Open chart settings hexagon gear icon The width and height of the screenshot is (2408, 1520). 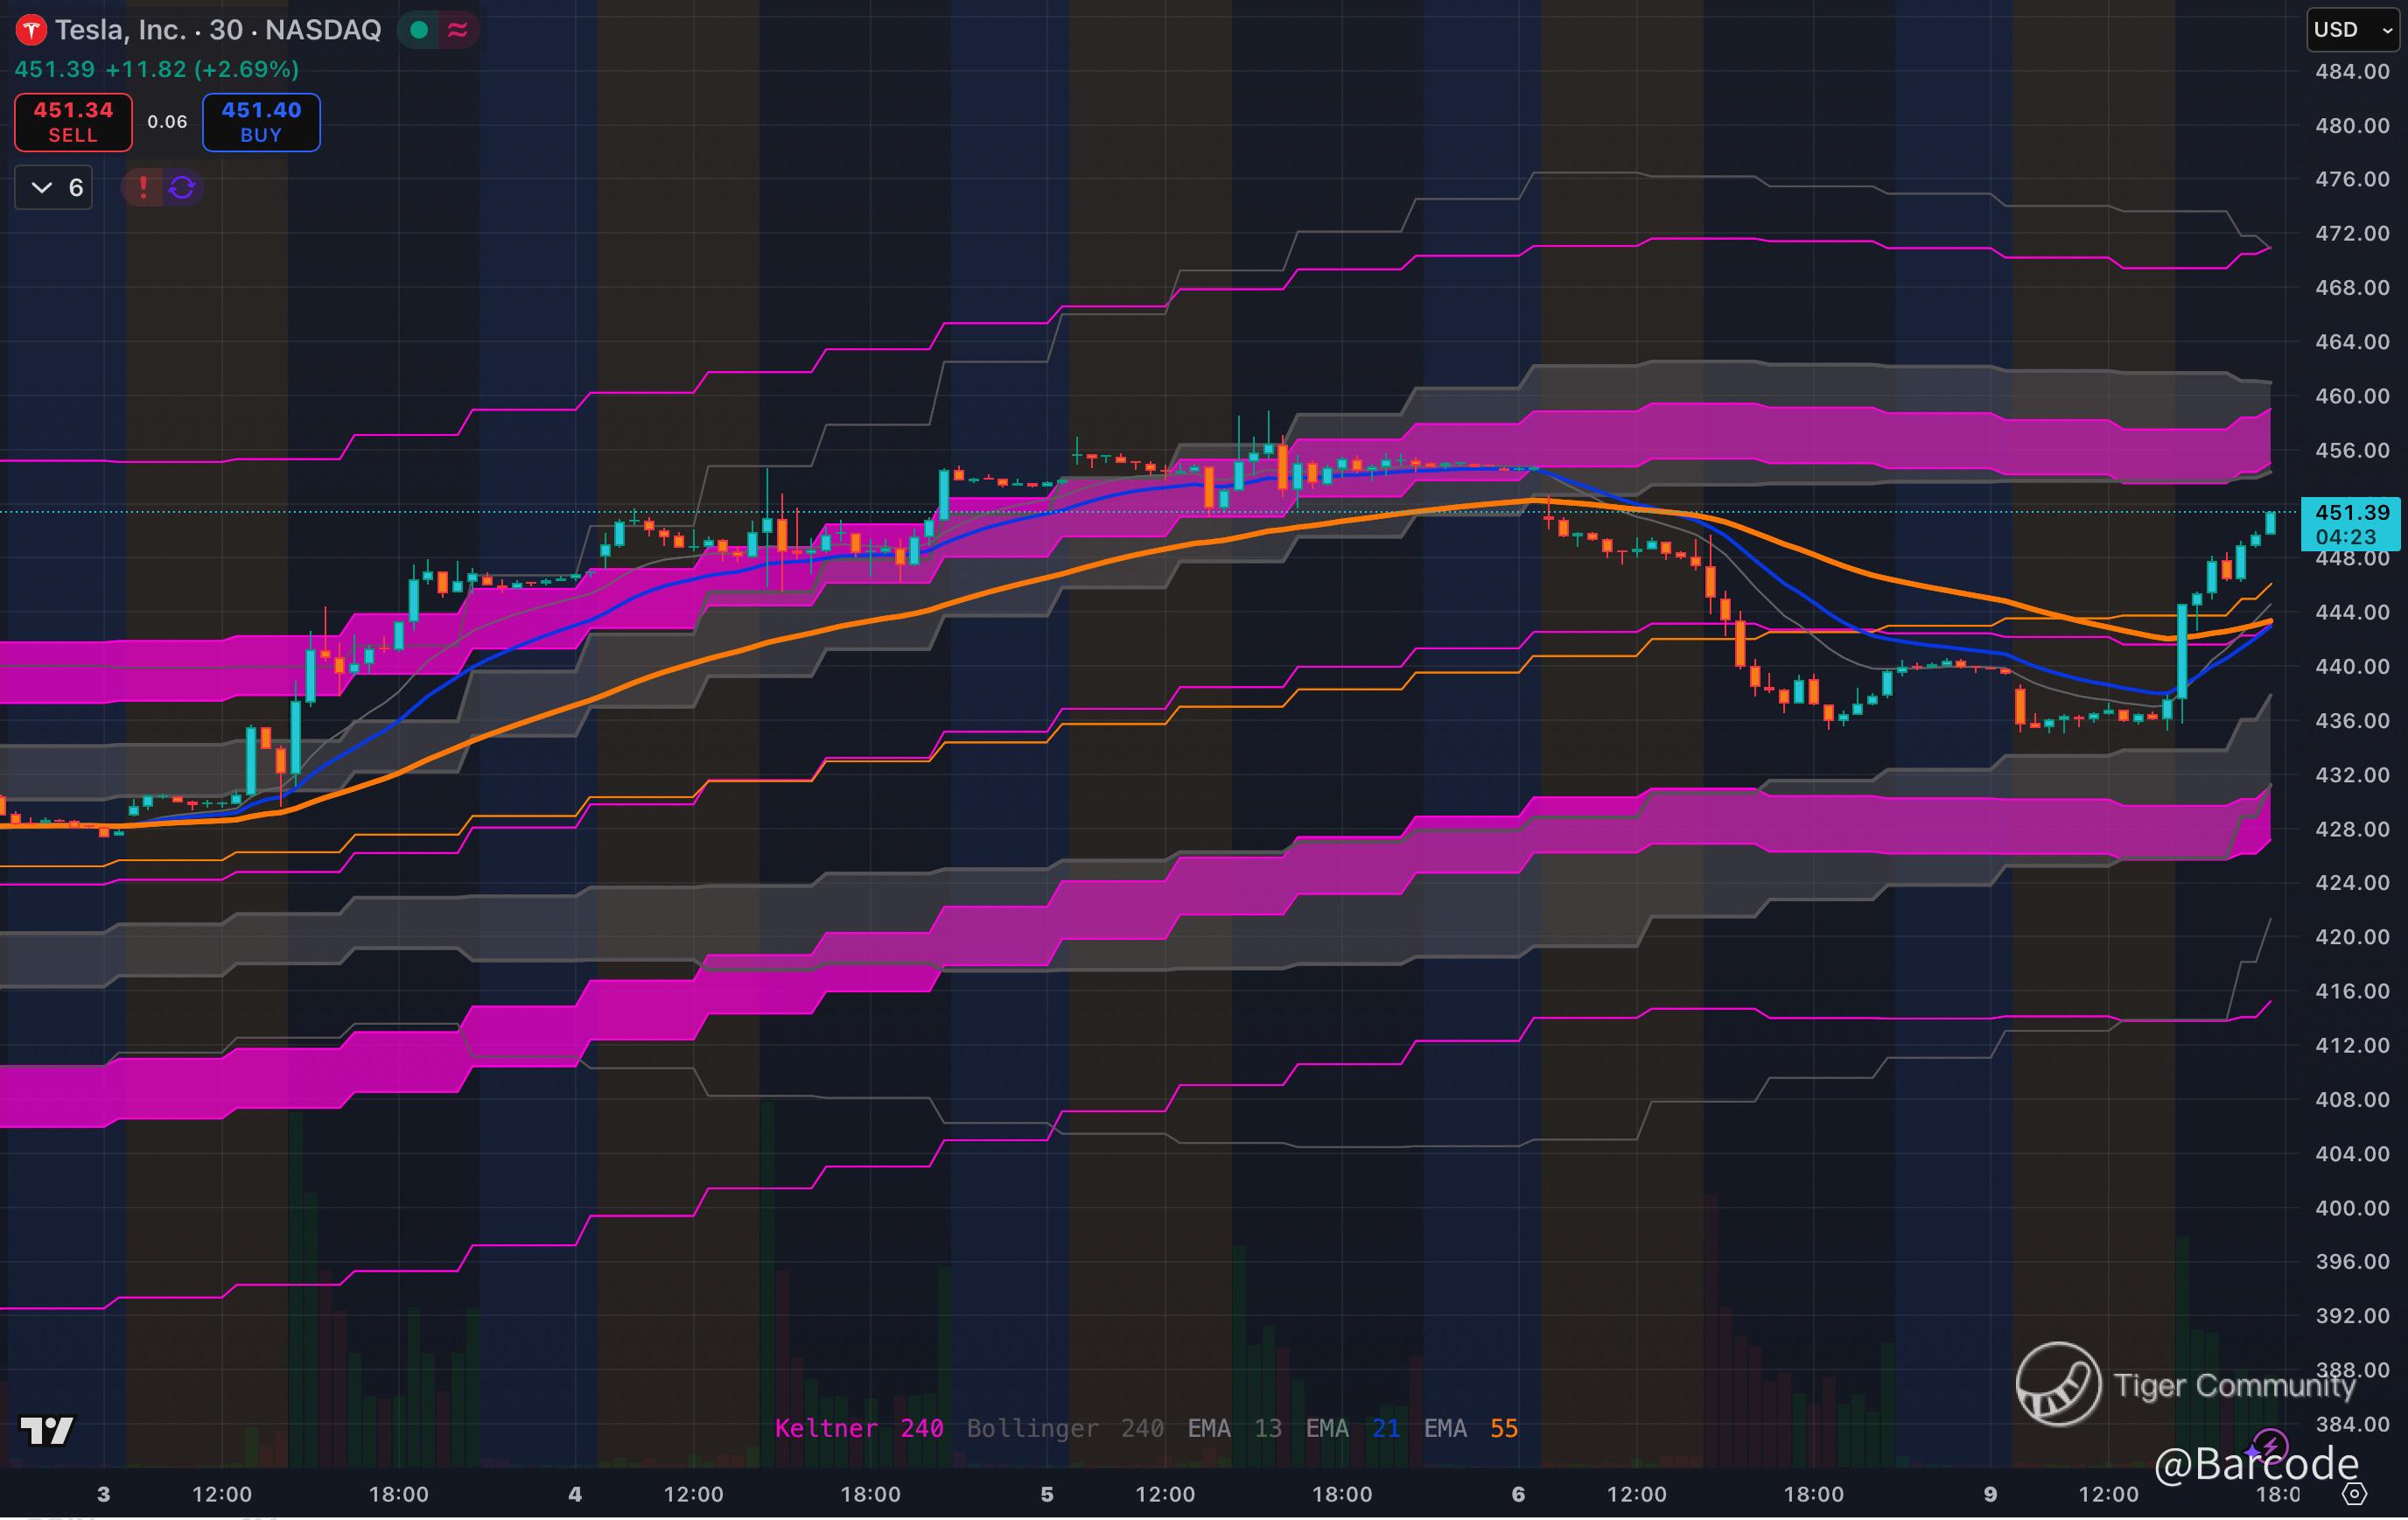2355,1494
